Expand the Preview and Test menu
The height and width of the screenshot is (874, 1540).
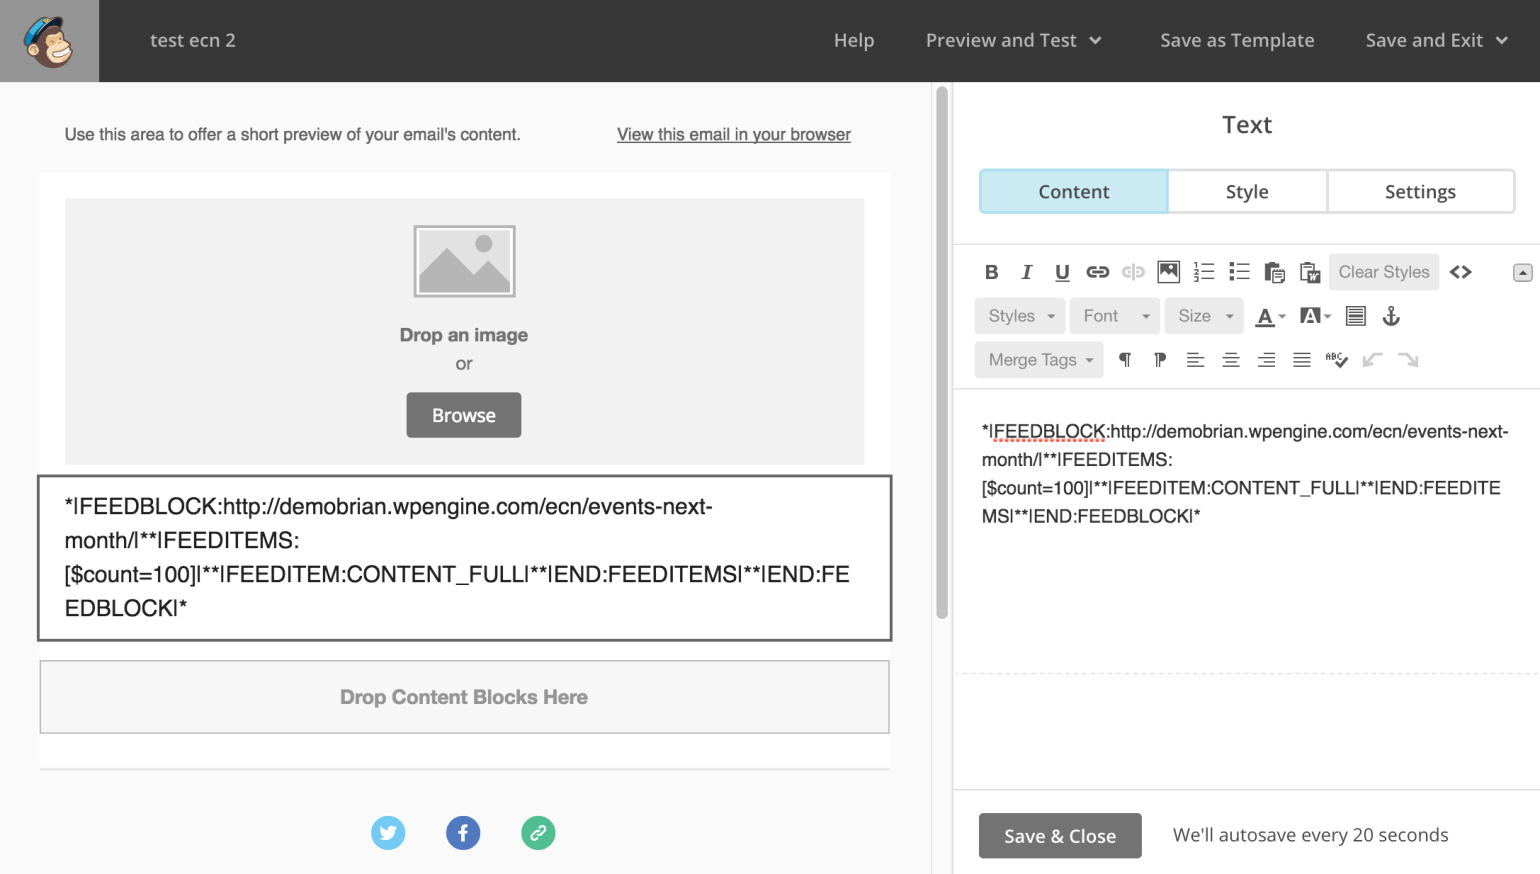click(x=1013, y=41)
